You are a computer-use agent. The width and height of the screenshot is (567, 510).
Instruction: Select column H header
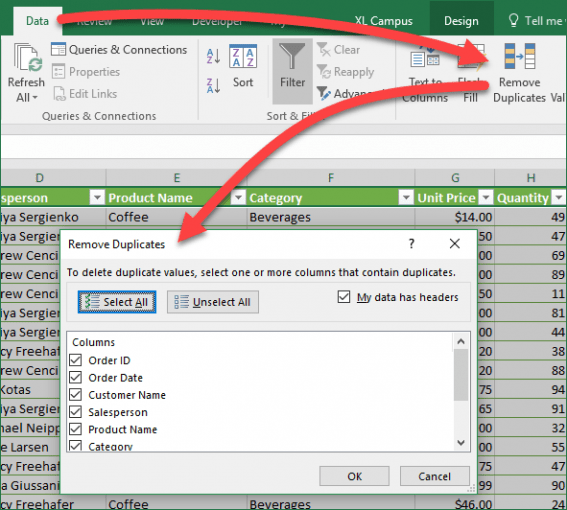tap(530, 178)
